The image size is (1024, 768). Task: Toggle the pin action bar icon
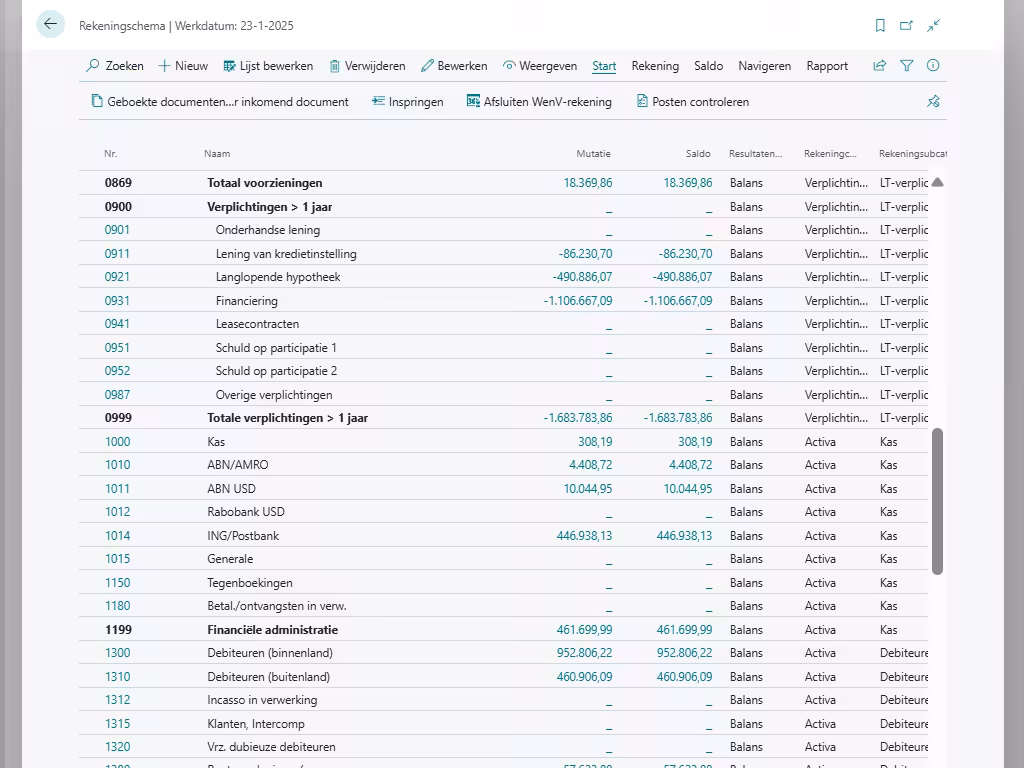(933, 101)
